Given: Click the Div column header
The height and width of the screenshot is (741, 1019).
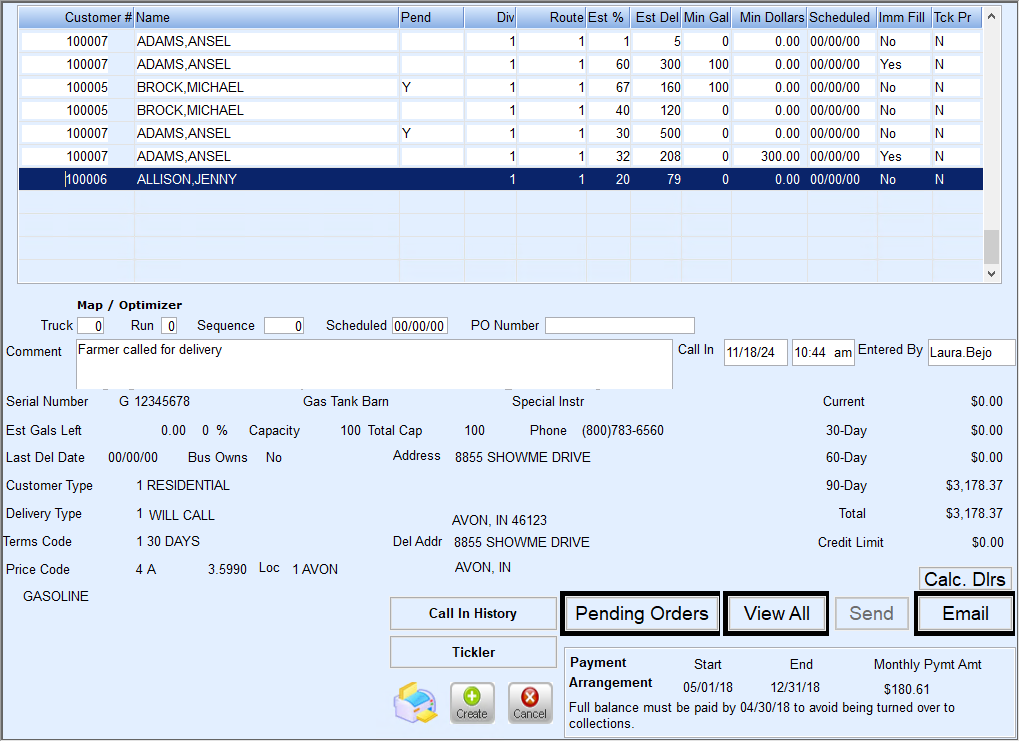Looking at the screenshot, I should 491,18.
